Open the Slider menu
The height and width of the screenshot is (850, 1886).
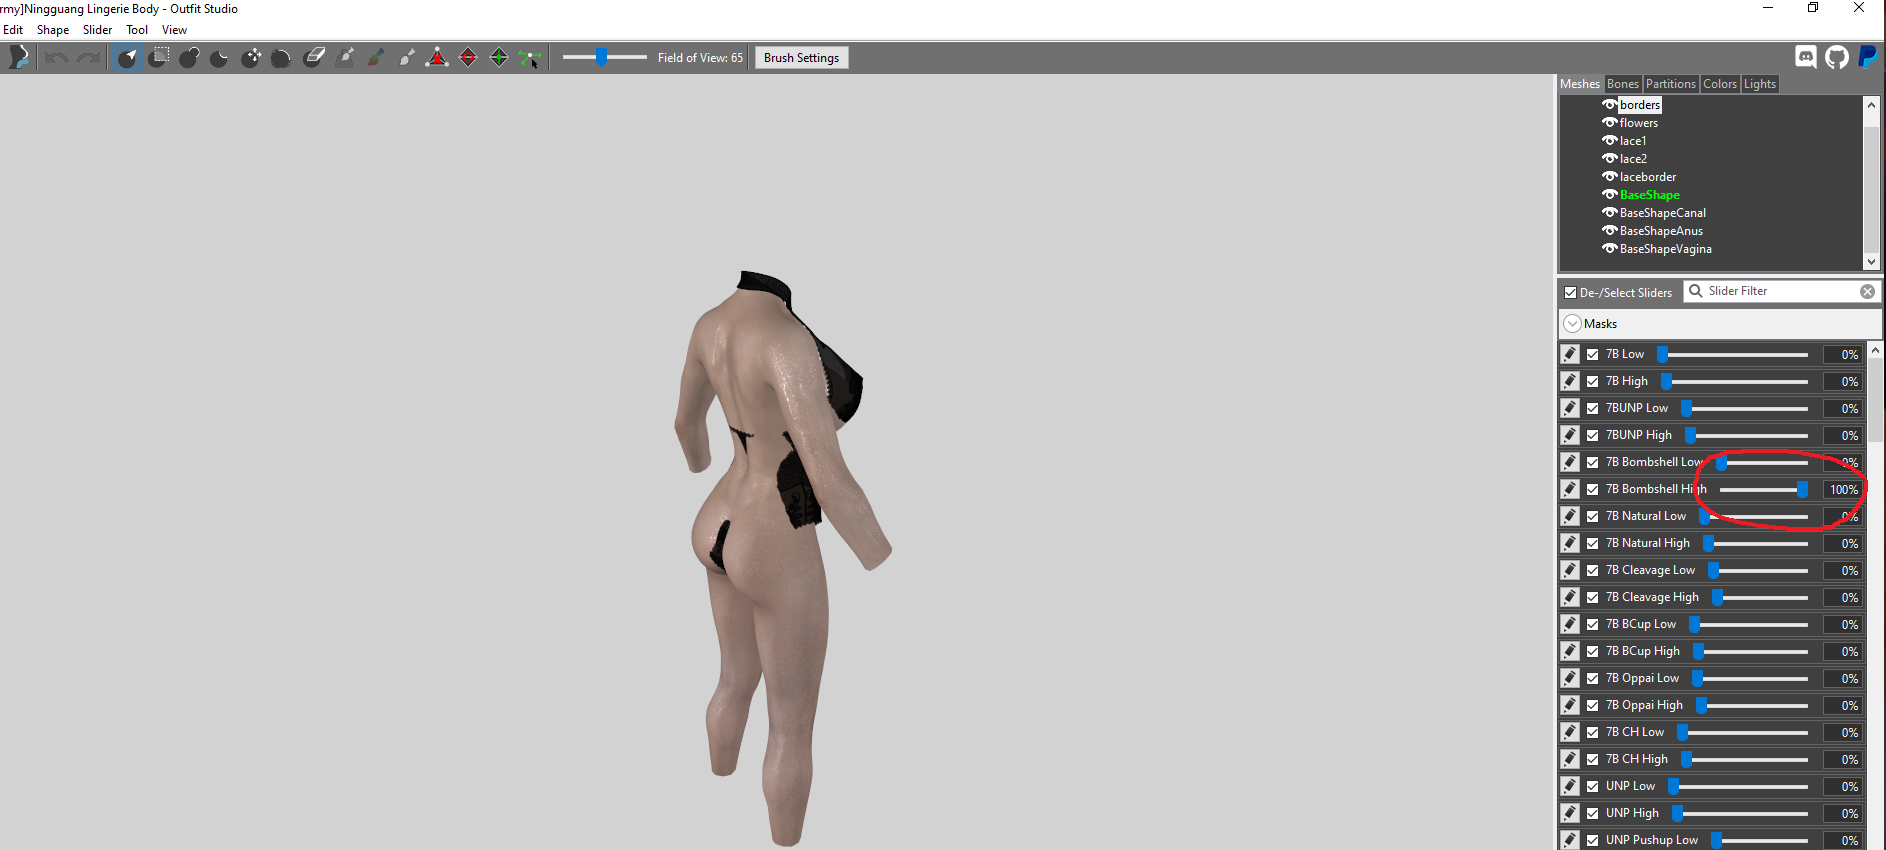97,30
